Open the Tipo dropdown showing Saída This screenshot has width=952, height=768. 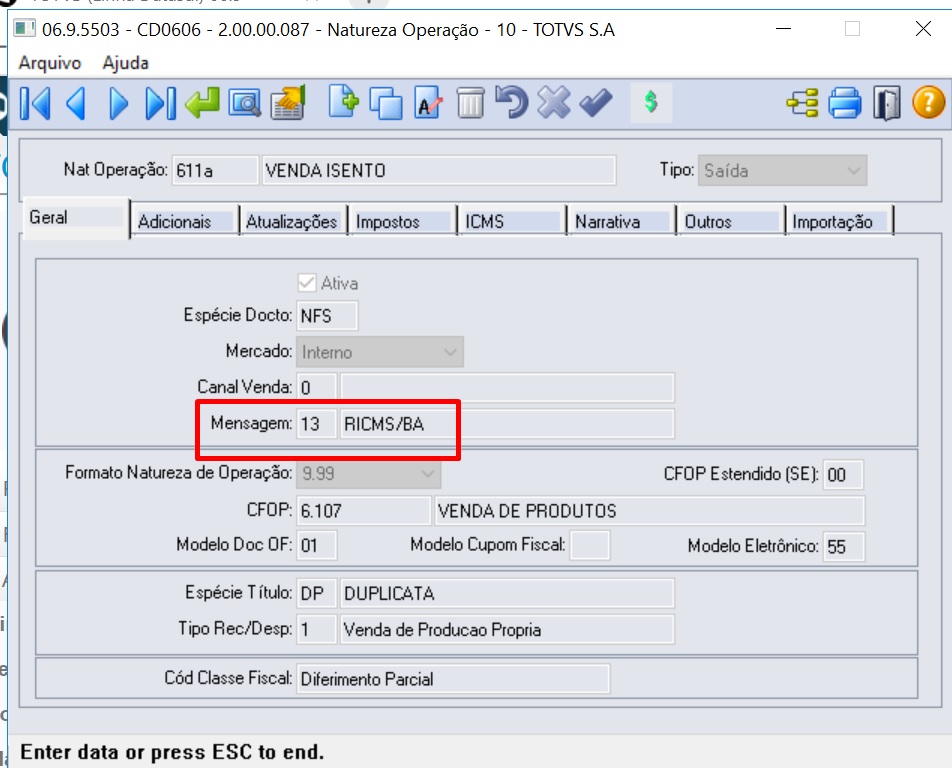pos(782,171)
